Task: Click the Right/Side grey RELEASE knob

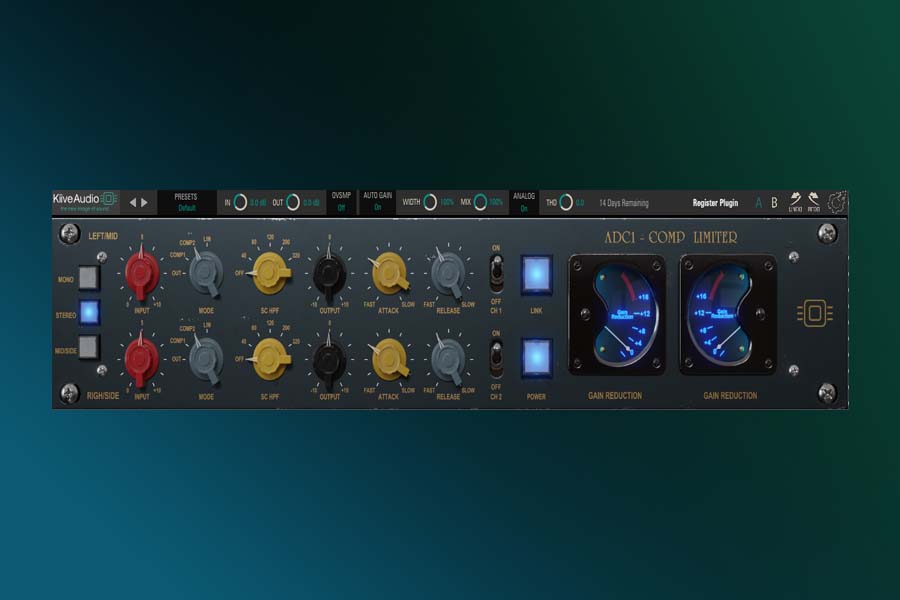Action: pos(448,361)
